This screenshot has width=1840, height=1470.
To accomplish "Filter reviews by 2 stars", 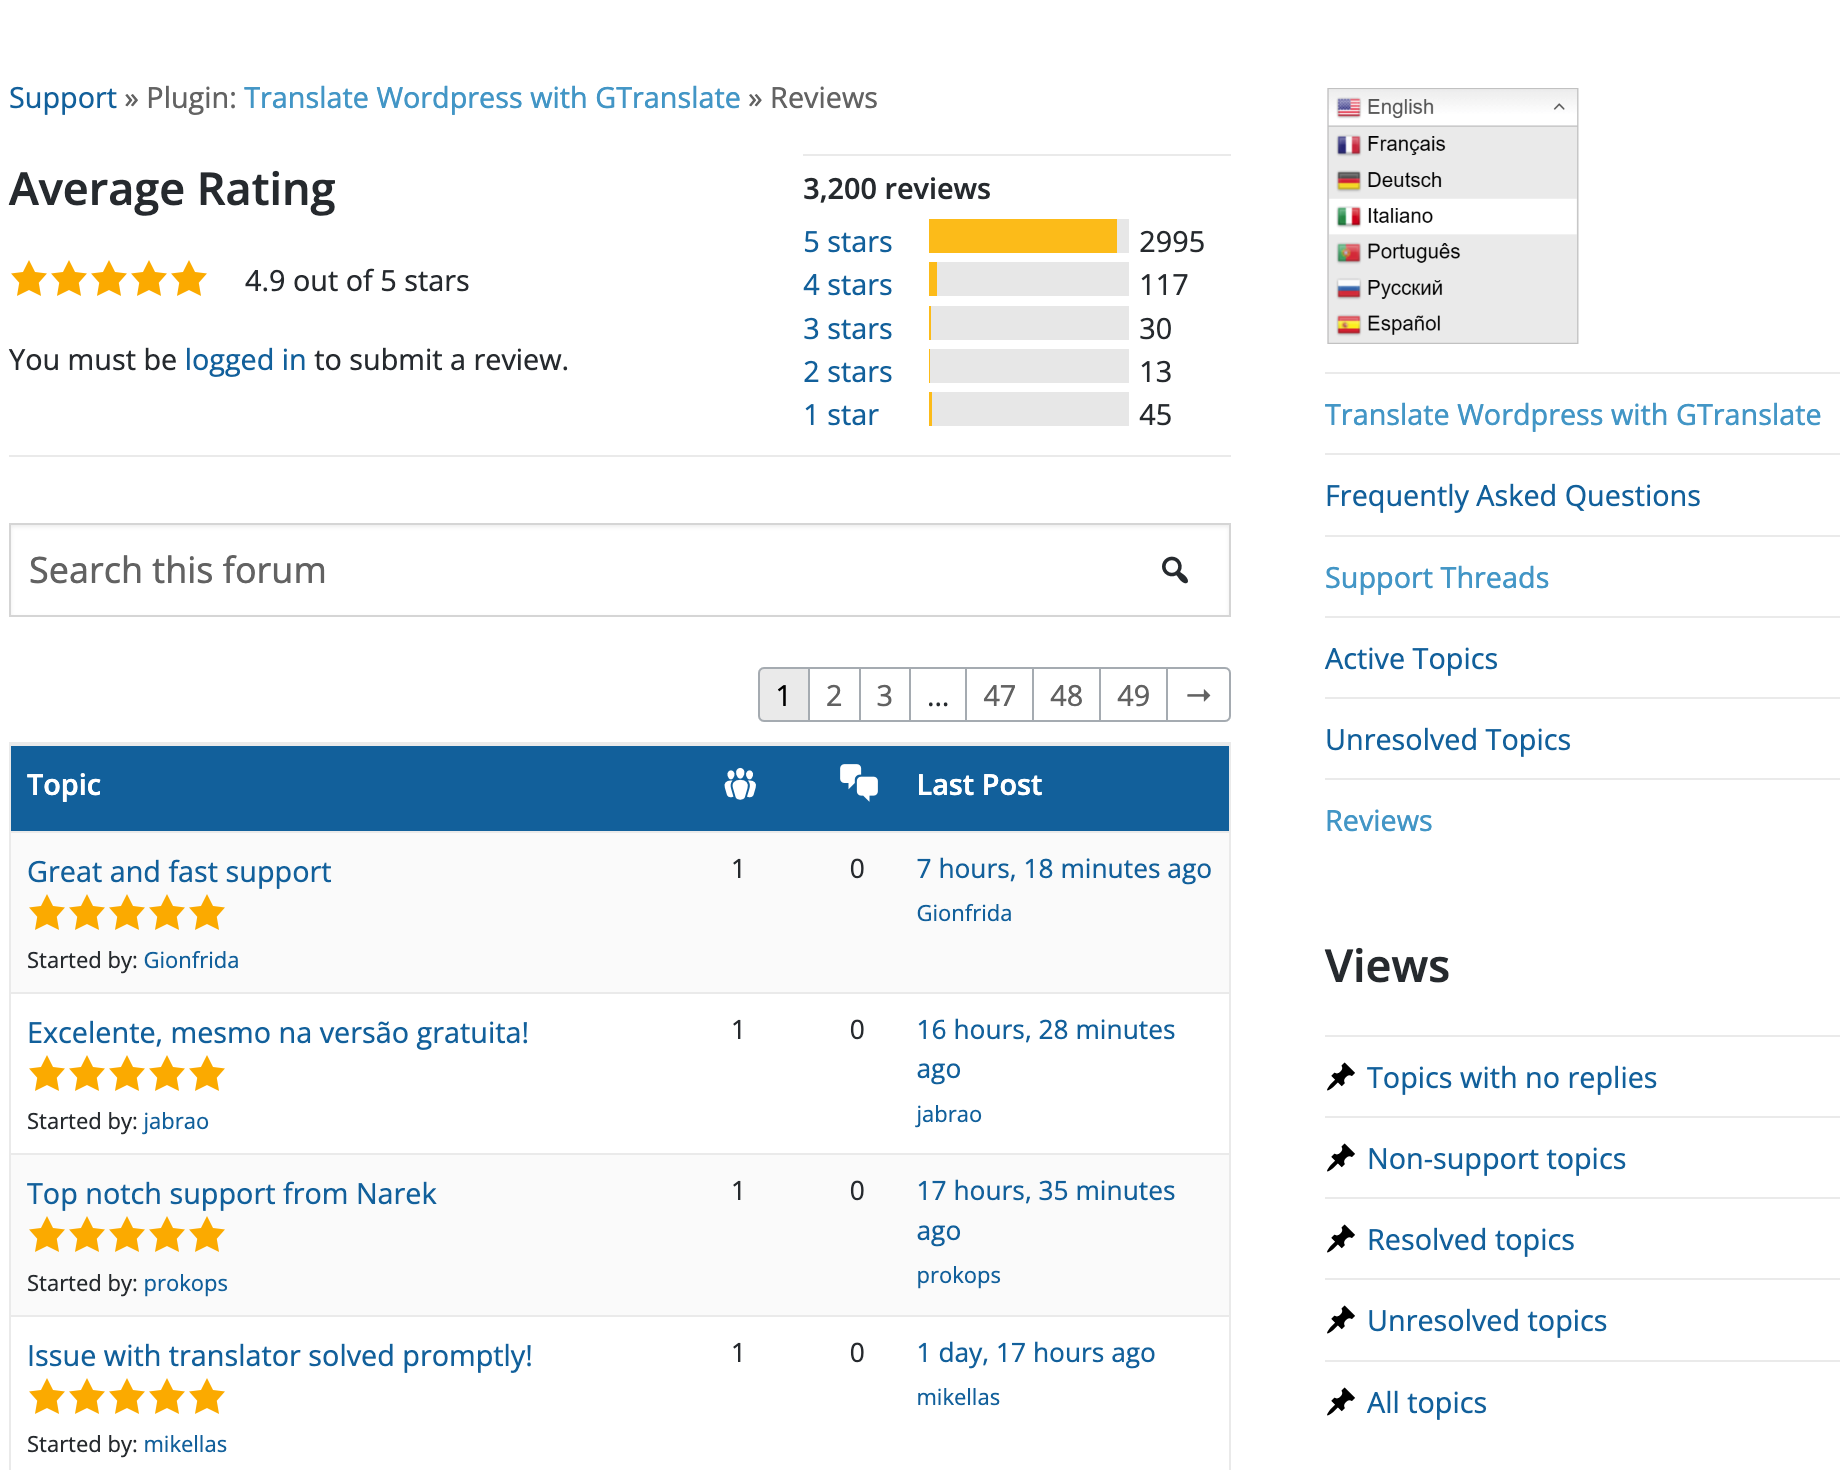I will pyautogui.click(x=847, y=372).
